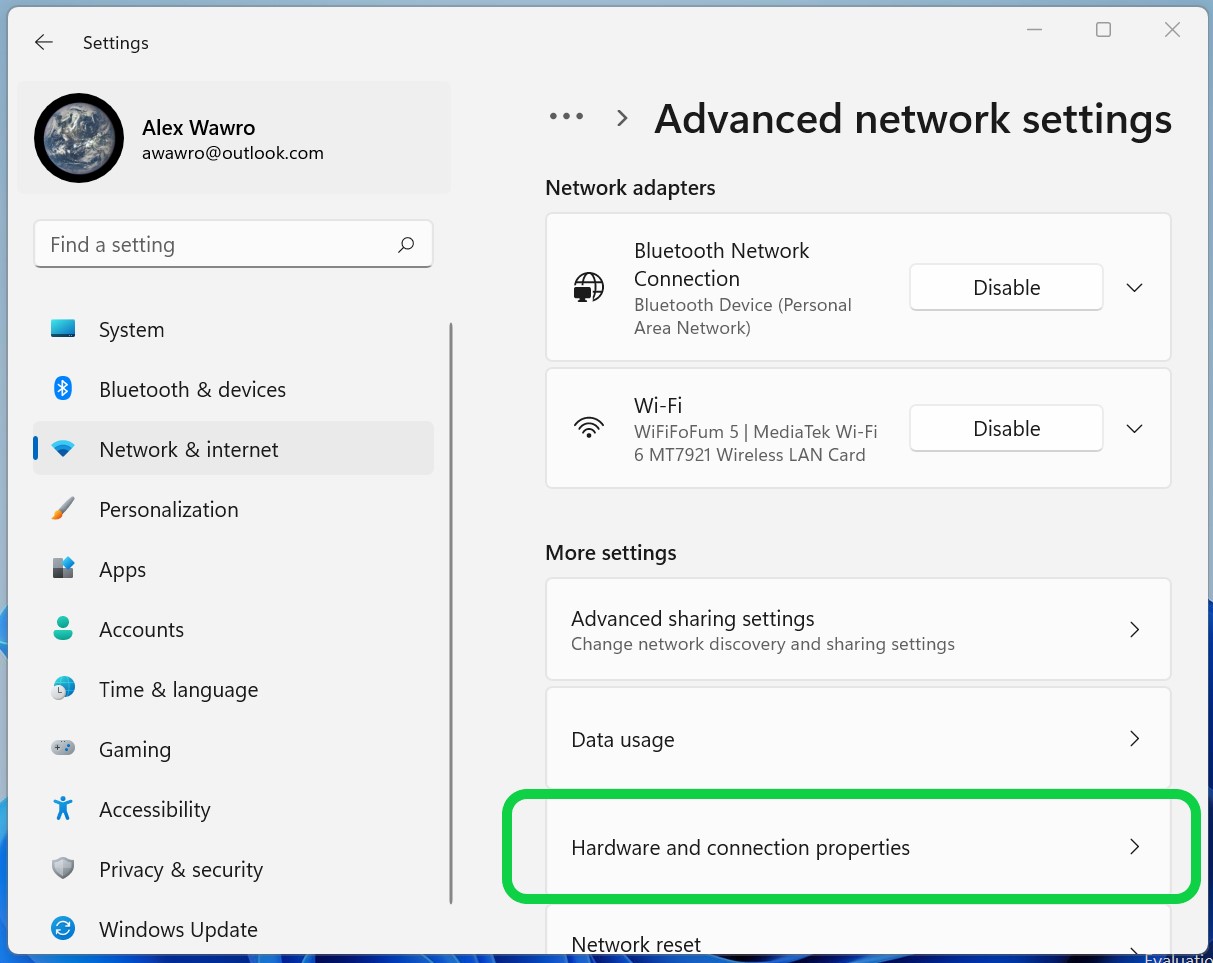Disable the Bluetooth Network Connection adapter
1213x963 pixels.
(x=1006, y=288)
